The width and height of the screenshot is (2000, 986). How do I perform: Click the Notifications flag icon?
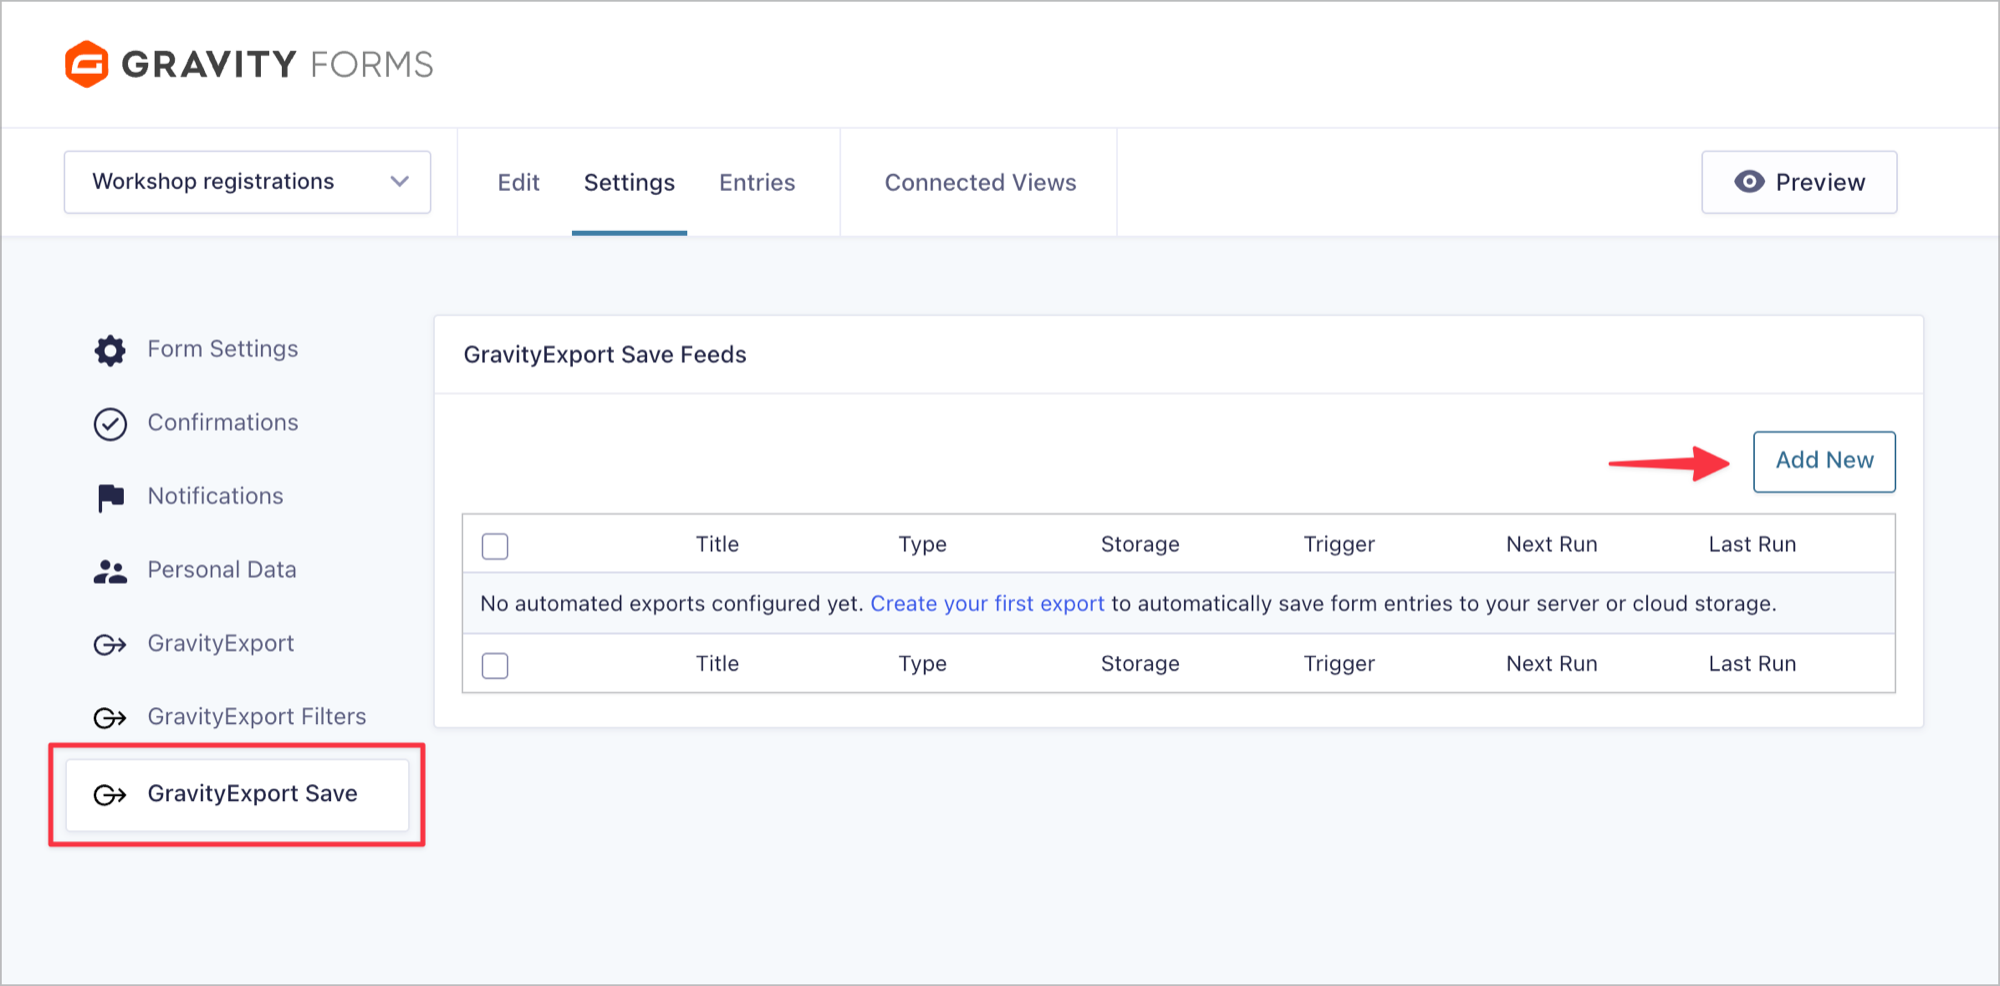[x=110, y=497]
